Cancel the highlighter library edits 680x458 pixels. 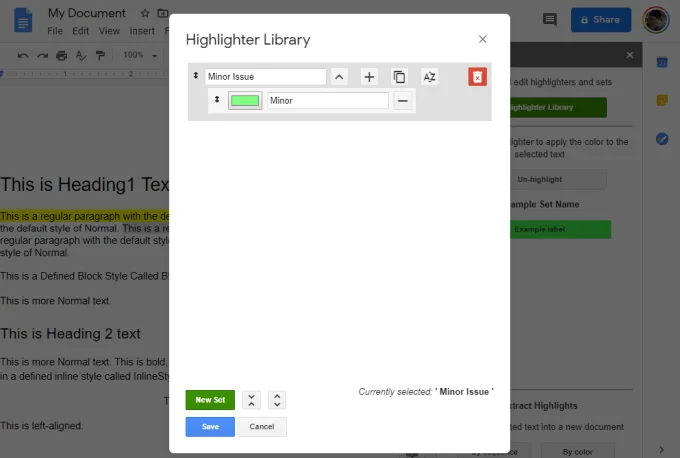[262, 427]
